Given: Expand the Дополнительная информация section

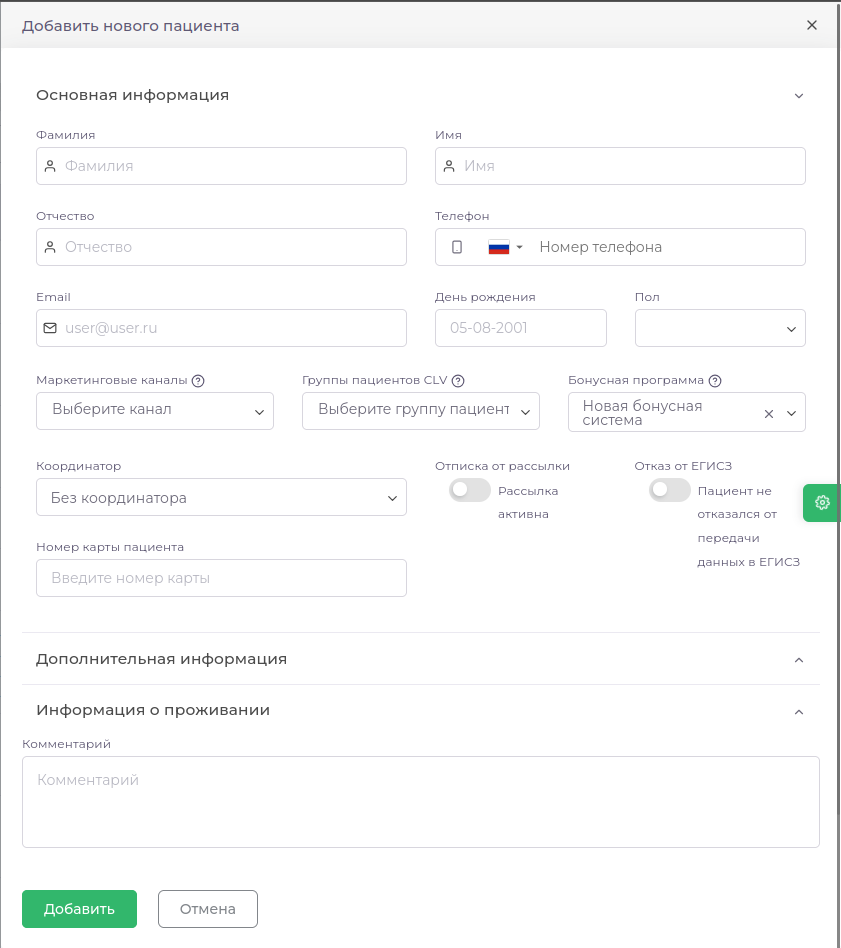Looking at the screenshot, I should click(798, 660).
